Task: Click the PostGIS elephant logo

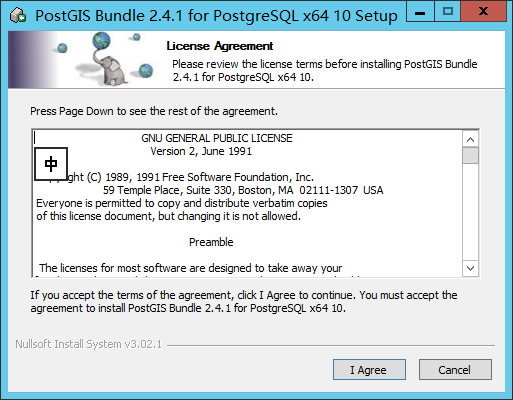Action: coord(111,71)
